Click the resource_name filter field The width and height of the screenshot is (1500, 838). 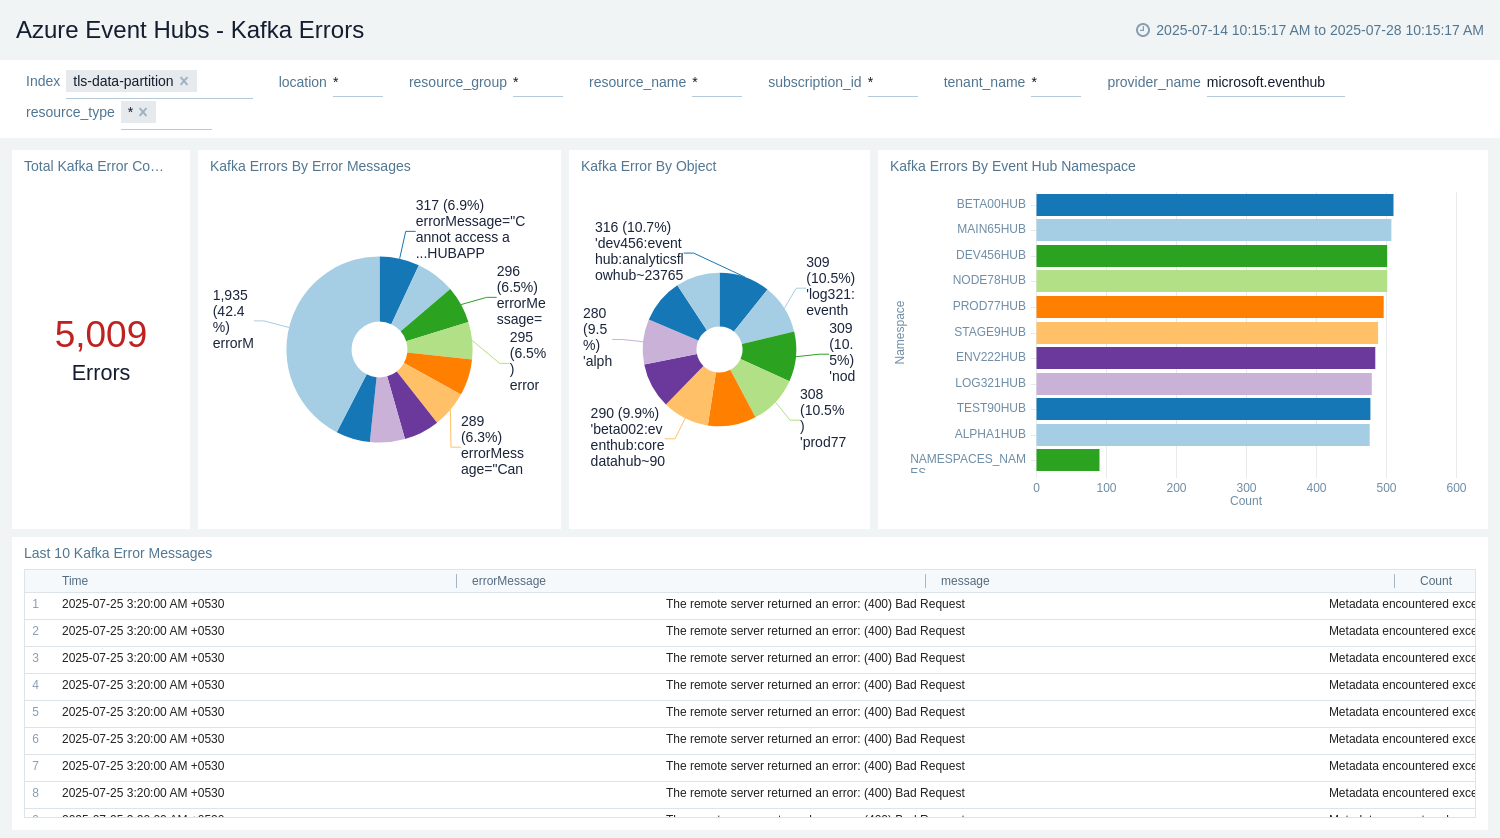point(717,82)
